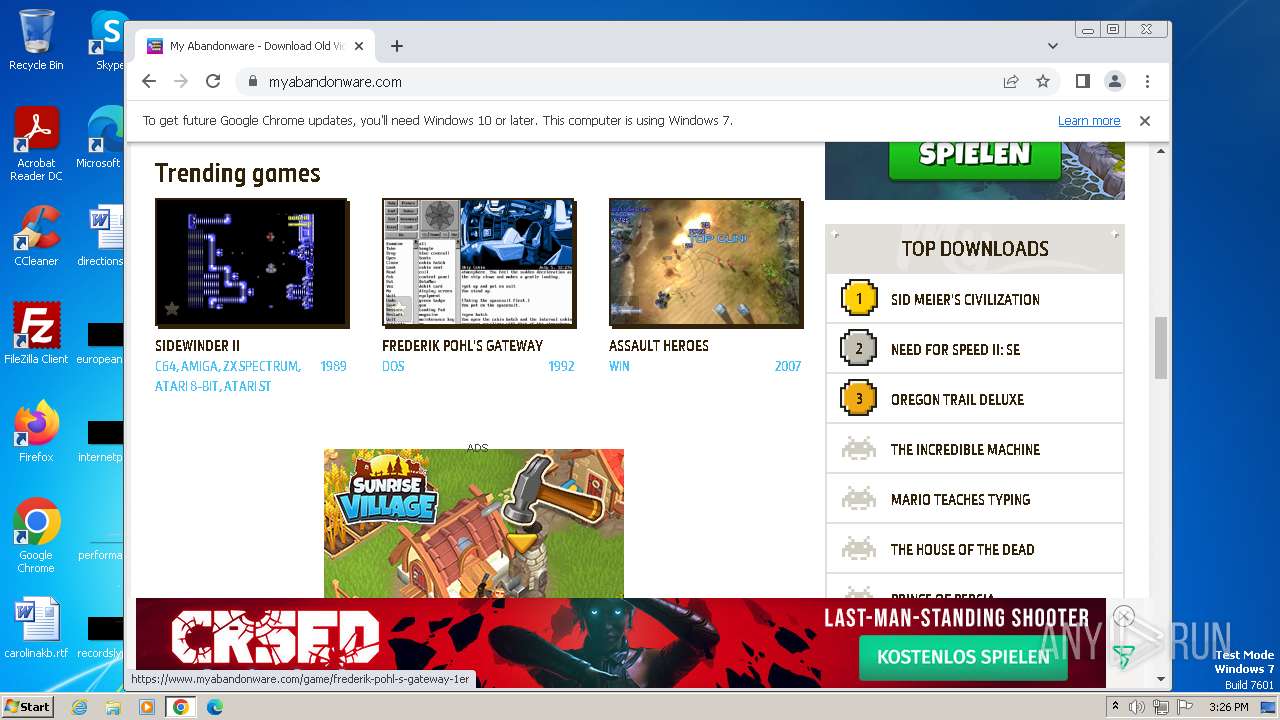Select DOS platform link under Gateway
Screen dimensions: 1280x720
(393, 367)
